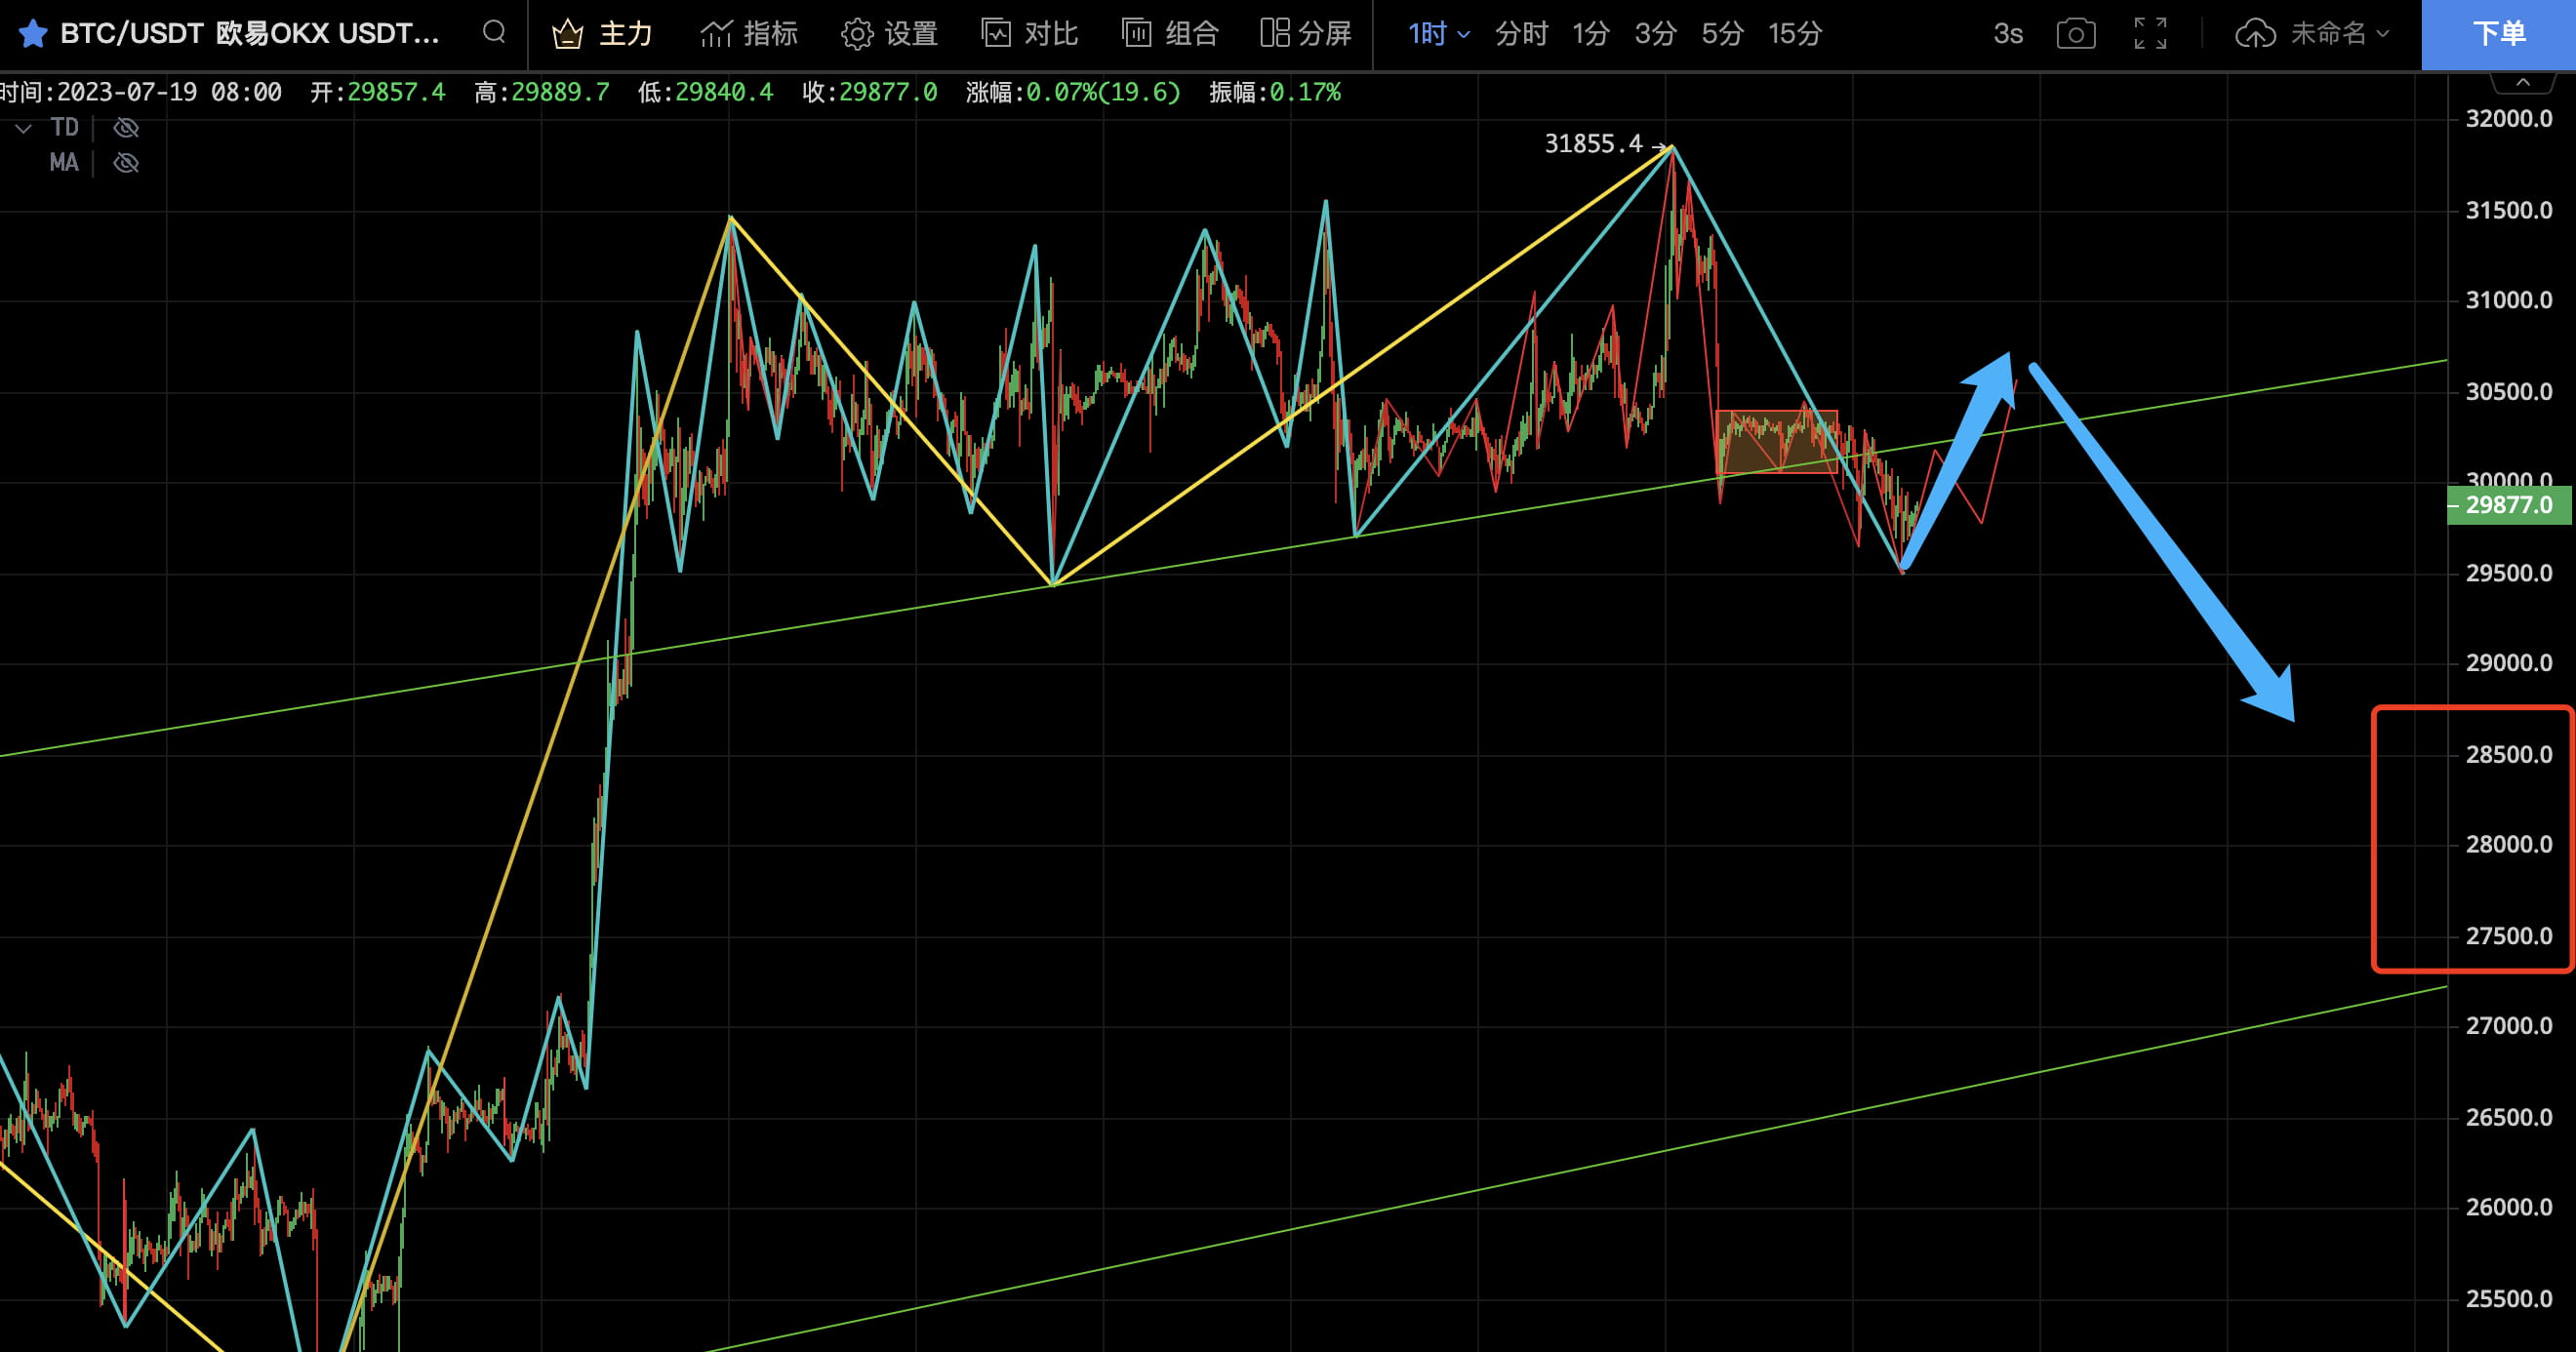Click the 开 29857.4 open value
The height and width of the screenshot is (1352, 2576).
(x=377, y=93)
